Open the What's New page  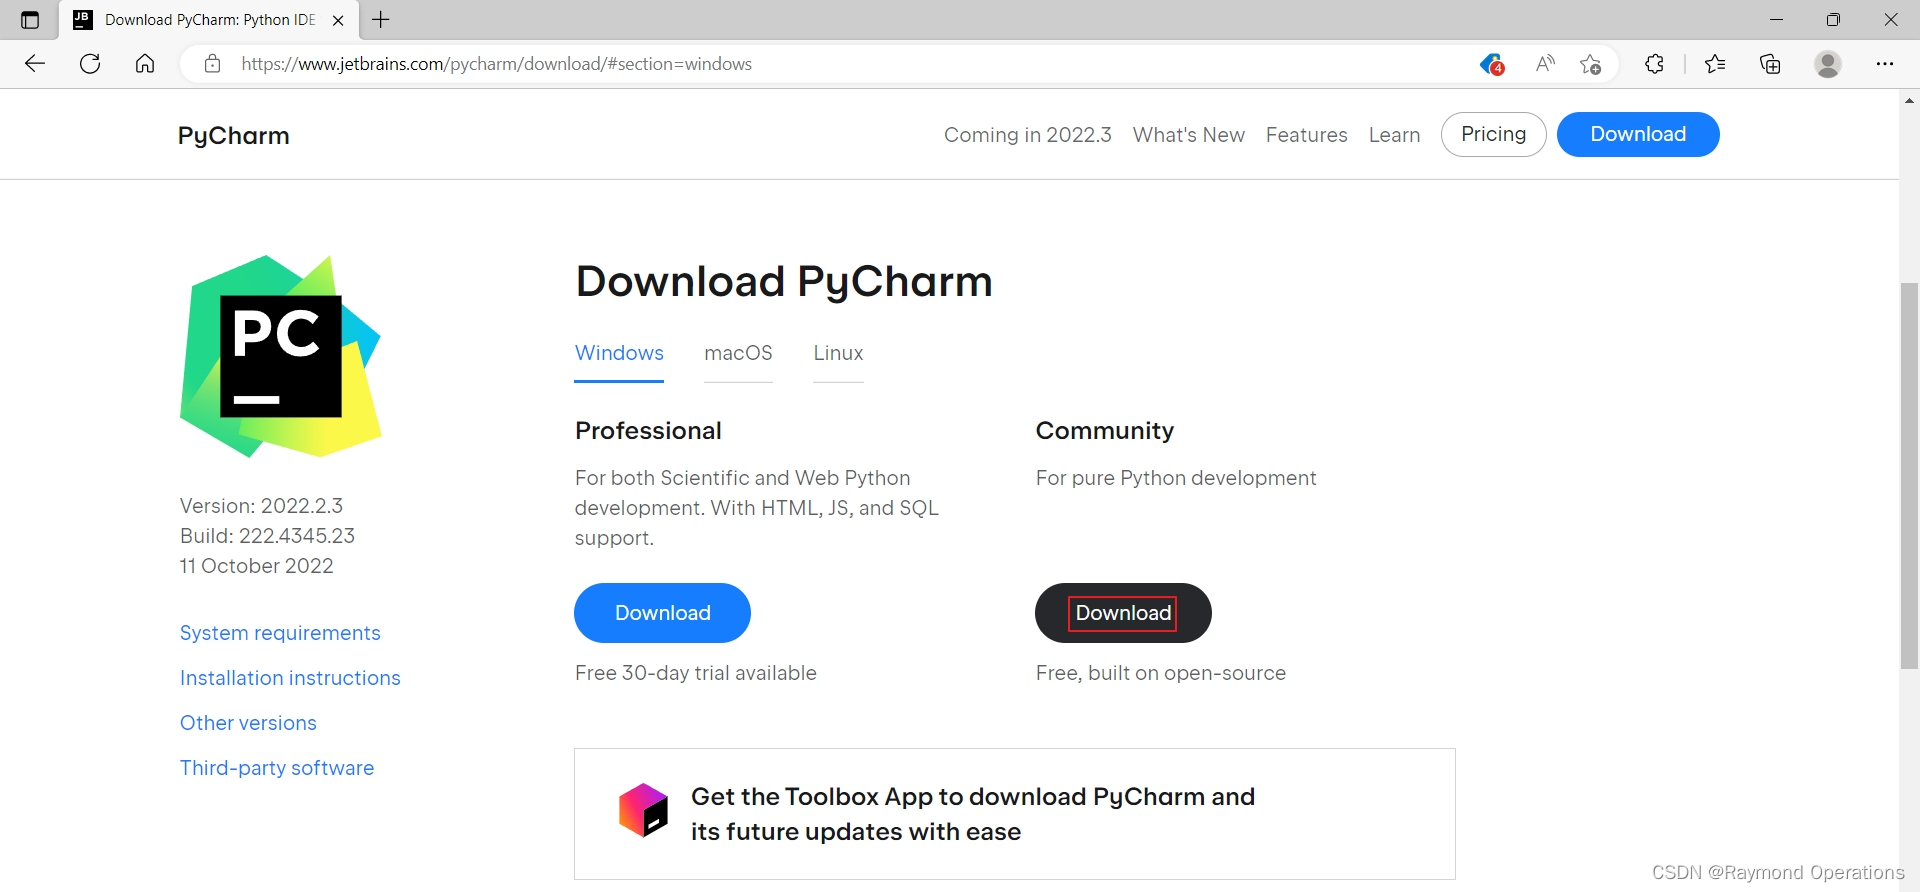click(1189, 135)
